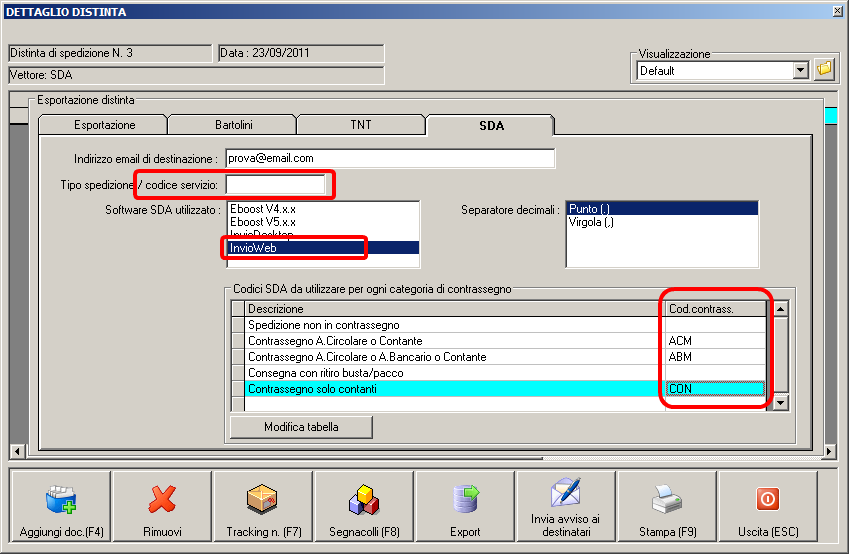Click the Tipo spedizione / codice servizio field
This screenshot has width=849, height=554.
pos(276,185)
